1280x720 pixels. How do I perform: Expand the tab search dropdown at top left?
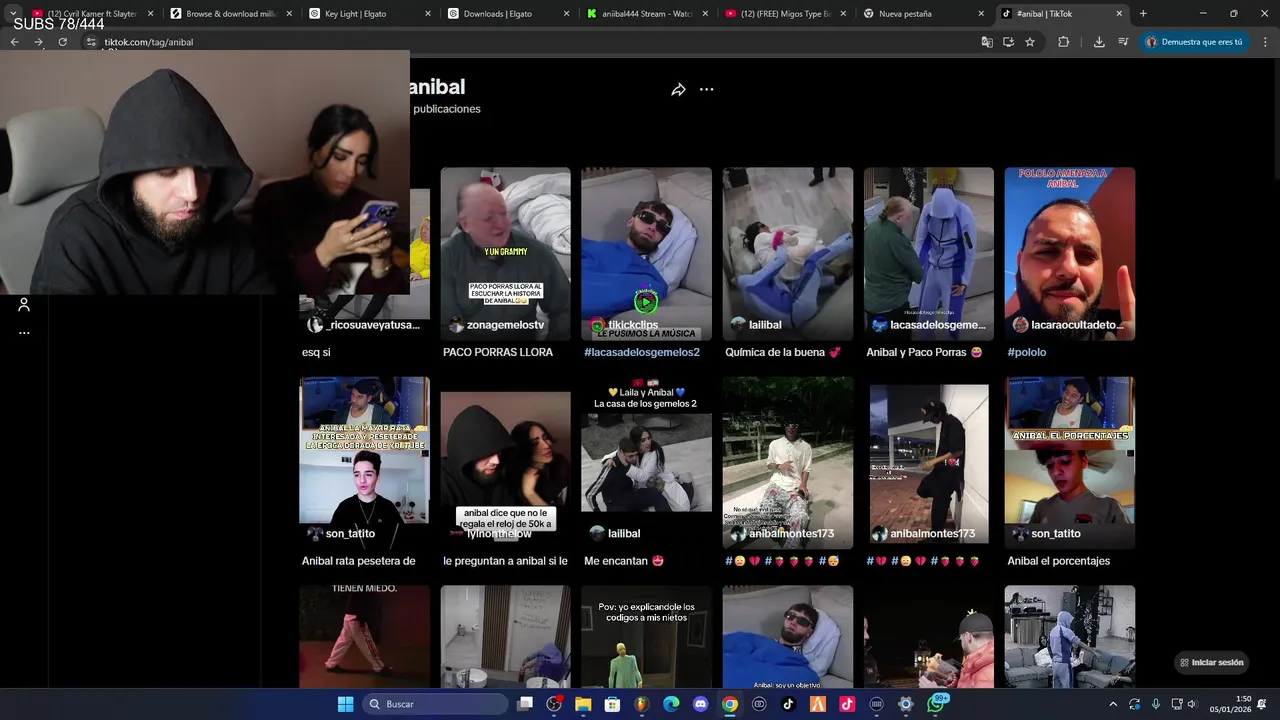(x=13, y=14)
